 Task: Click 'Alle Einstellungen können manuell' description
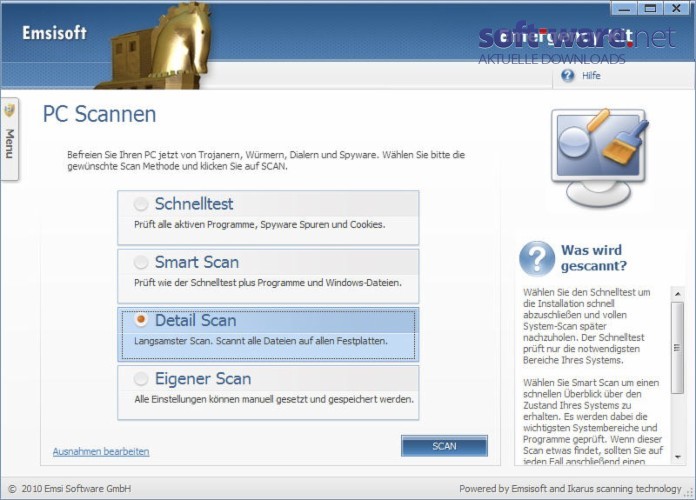pos(274,399)
